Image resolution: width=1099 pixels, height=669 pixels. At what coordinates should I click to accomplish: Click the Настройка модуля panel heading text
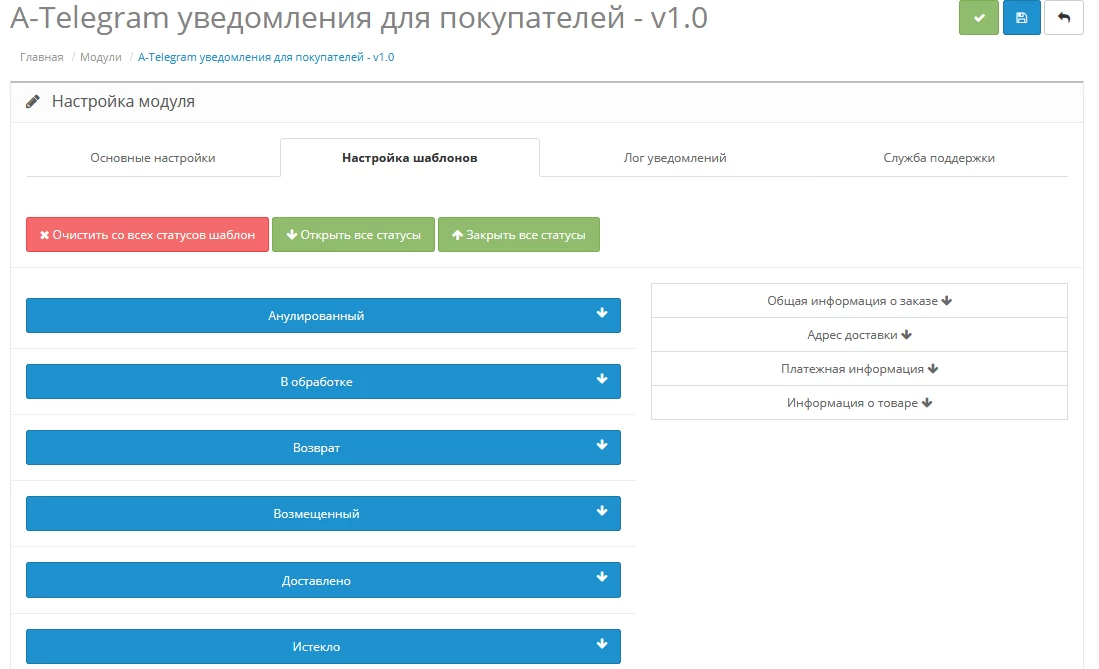pyautogui.click(x=123, y=102)
